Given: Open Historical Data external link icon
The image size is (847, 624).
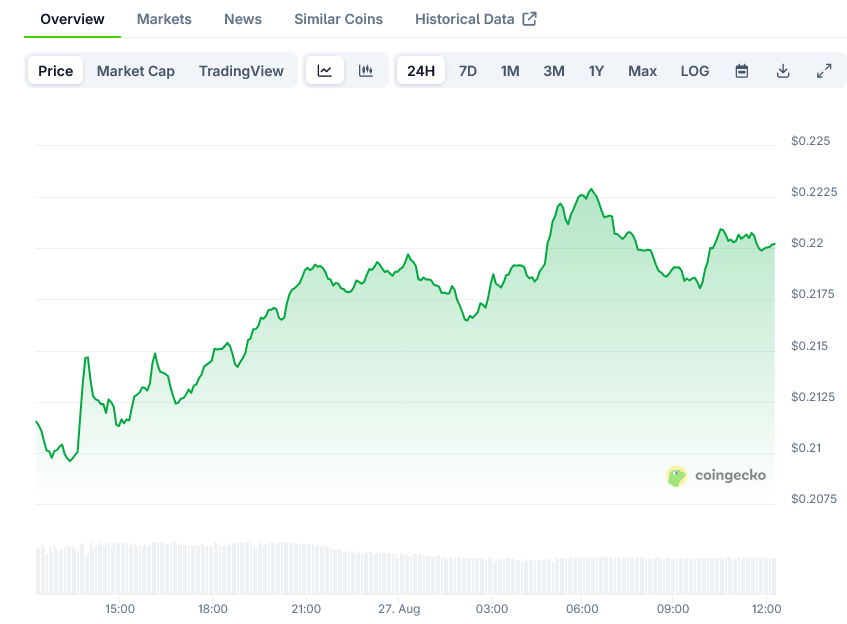Looking at the screenshot, I should pos(529,19).
